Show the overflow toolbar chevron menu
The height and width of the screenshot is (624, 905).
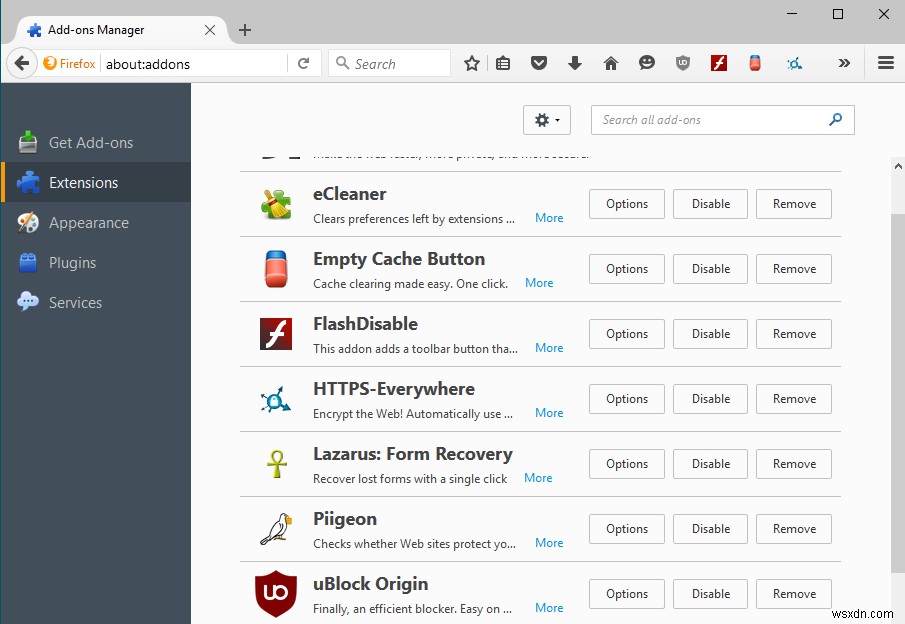click(x=844, y=62)
